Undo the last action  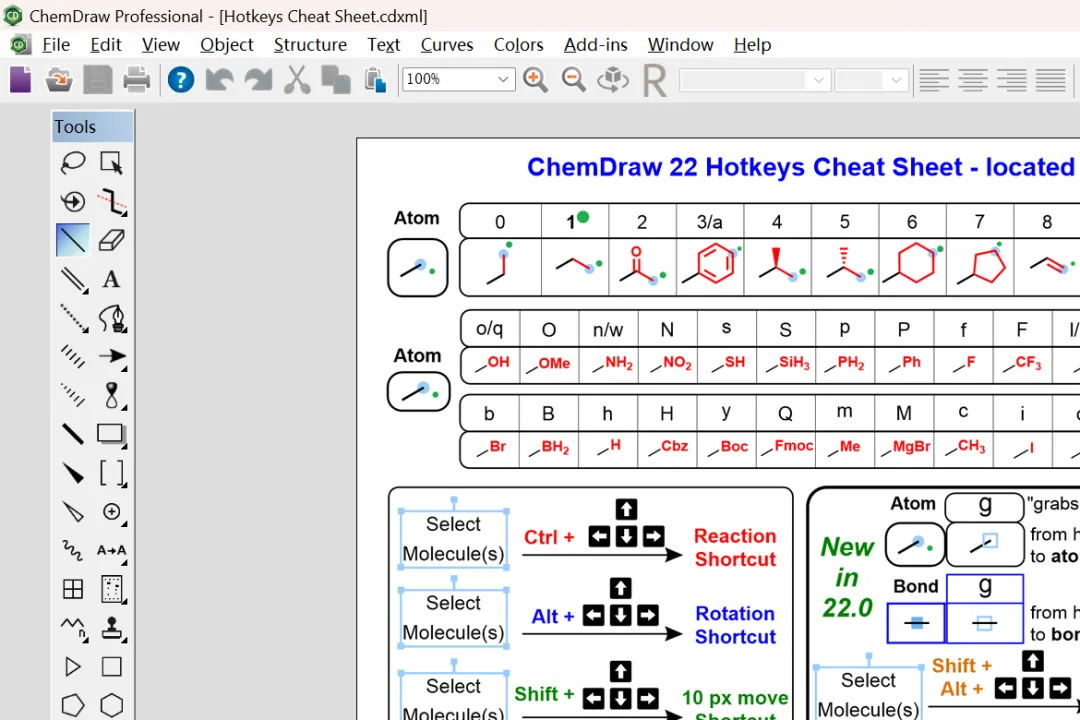[220, 80]
